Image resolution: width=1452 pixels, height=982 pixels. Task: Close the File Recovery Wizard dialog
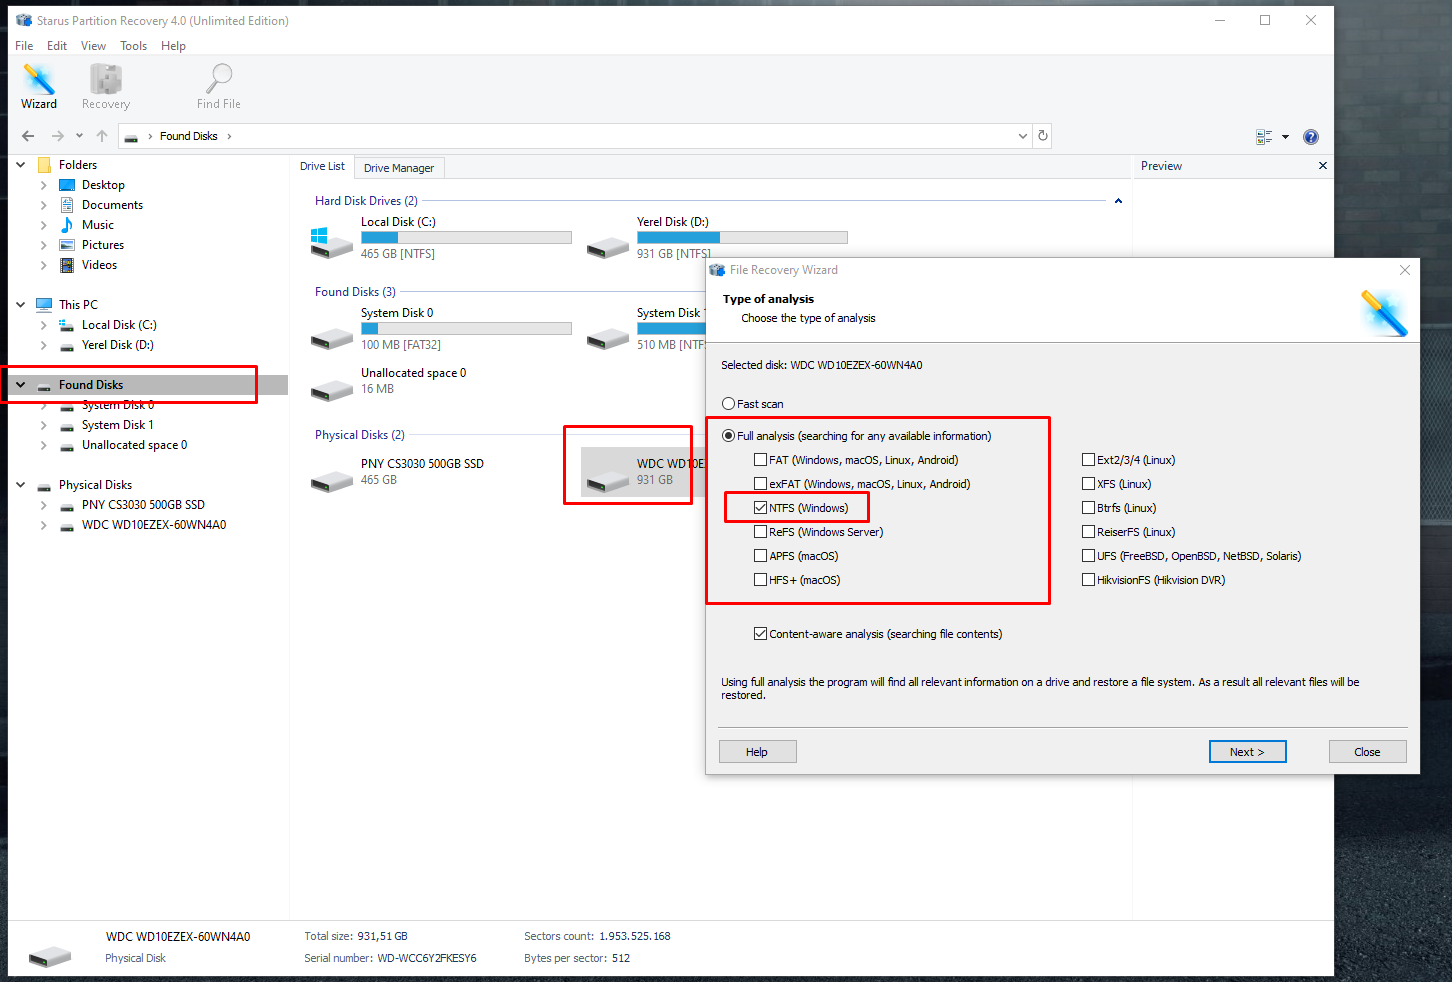[x=1405, y=270]
